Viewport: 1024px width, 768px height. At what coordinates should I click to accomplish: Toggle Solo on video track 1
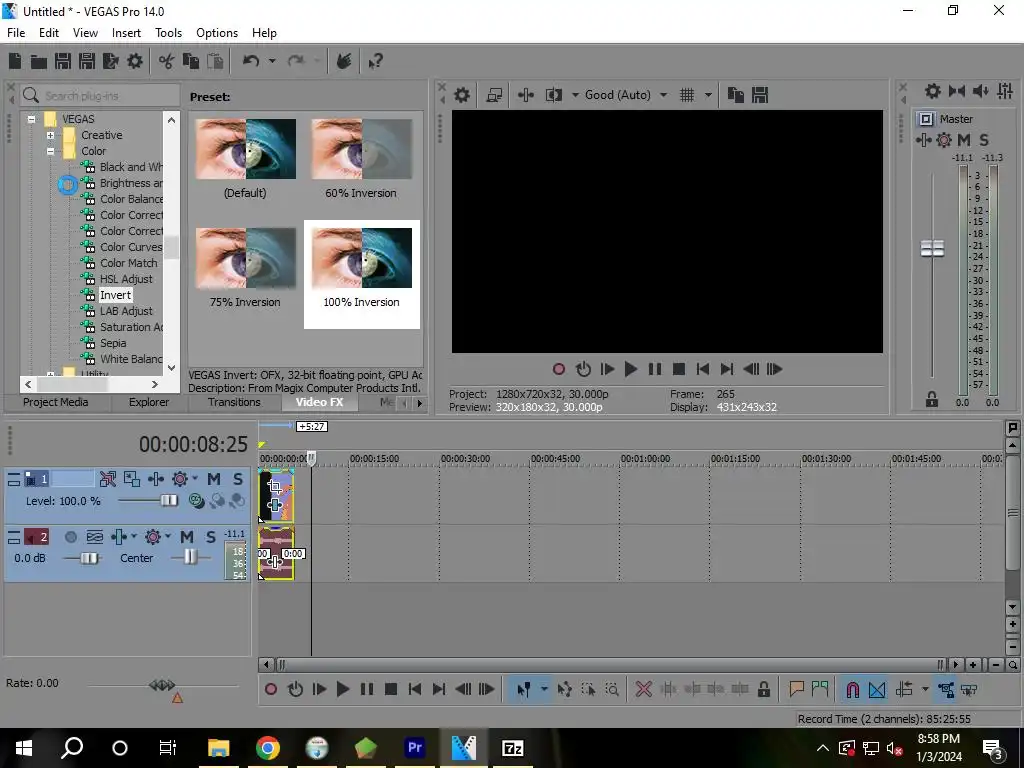tap(238, 479)
